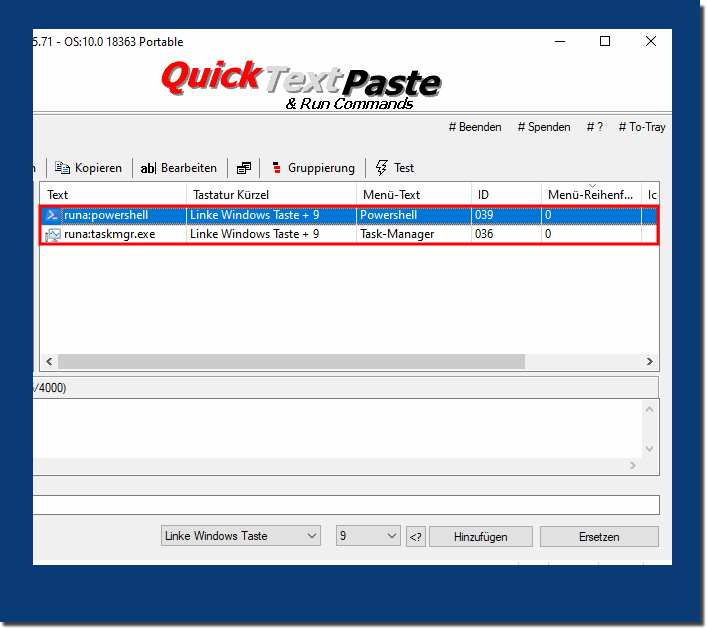
Task: Close the QuickTextPaste window
Action: click(651, 41)
